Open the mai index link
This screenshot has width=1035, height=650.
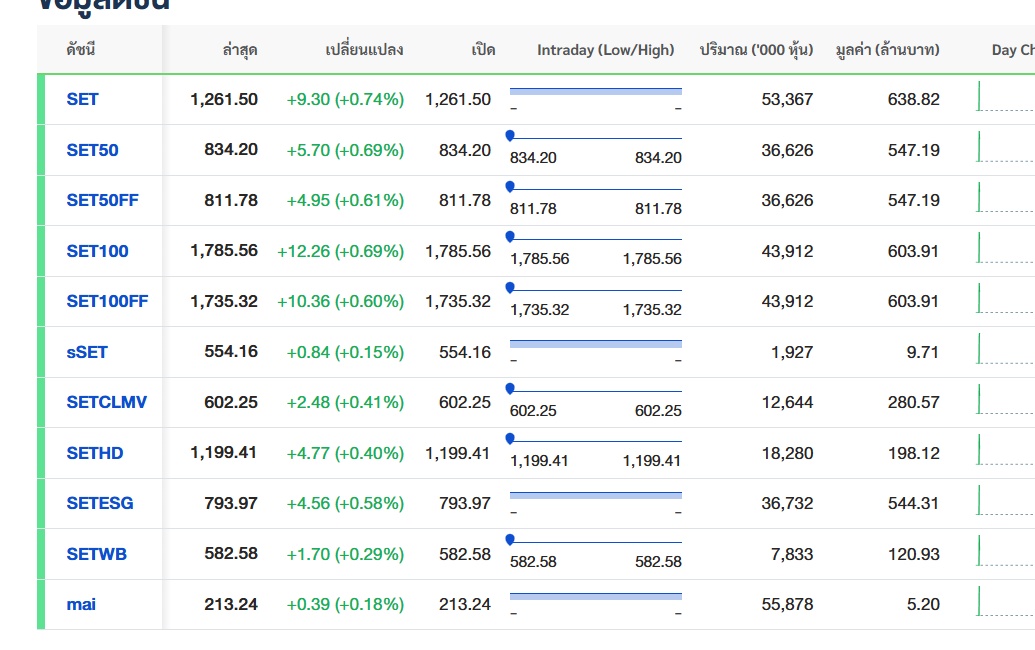click(81, 604)
